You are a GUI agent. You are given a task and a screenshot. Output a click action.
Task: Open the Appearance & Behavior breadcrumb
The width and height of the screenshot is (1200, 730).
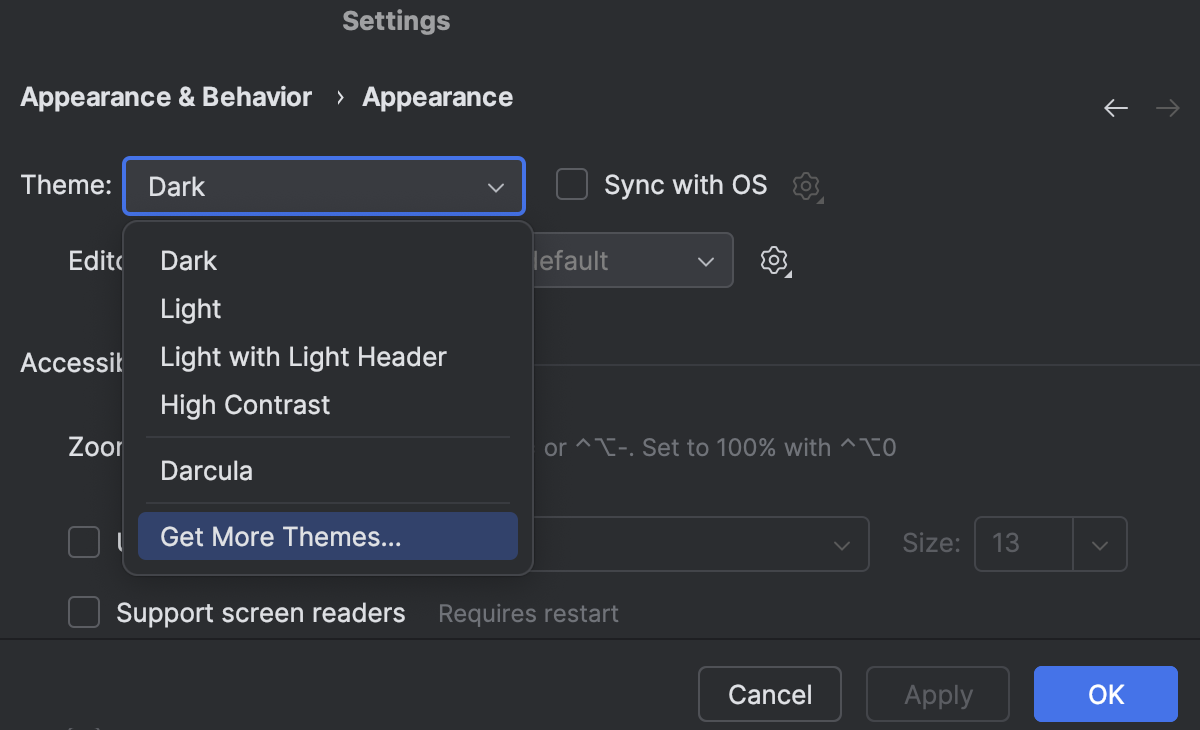[x=166, y=96]
